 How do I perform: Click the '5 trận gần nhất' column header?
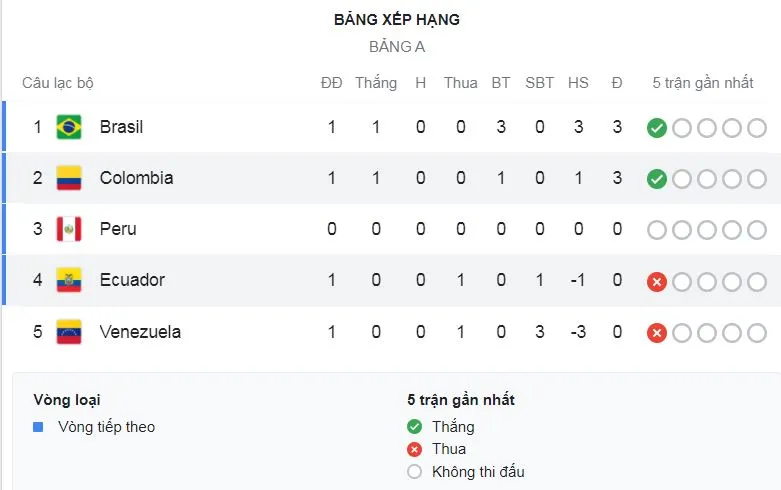703,83
